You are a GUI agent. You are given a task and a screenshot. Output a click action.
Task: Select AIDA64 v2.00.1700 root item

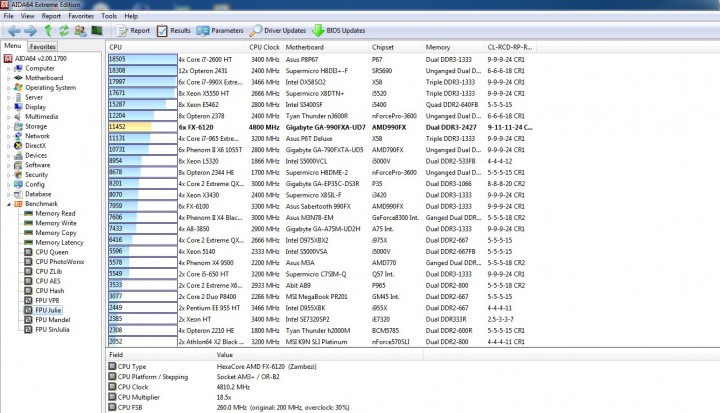(x=40, y=58)
